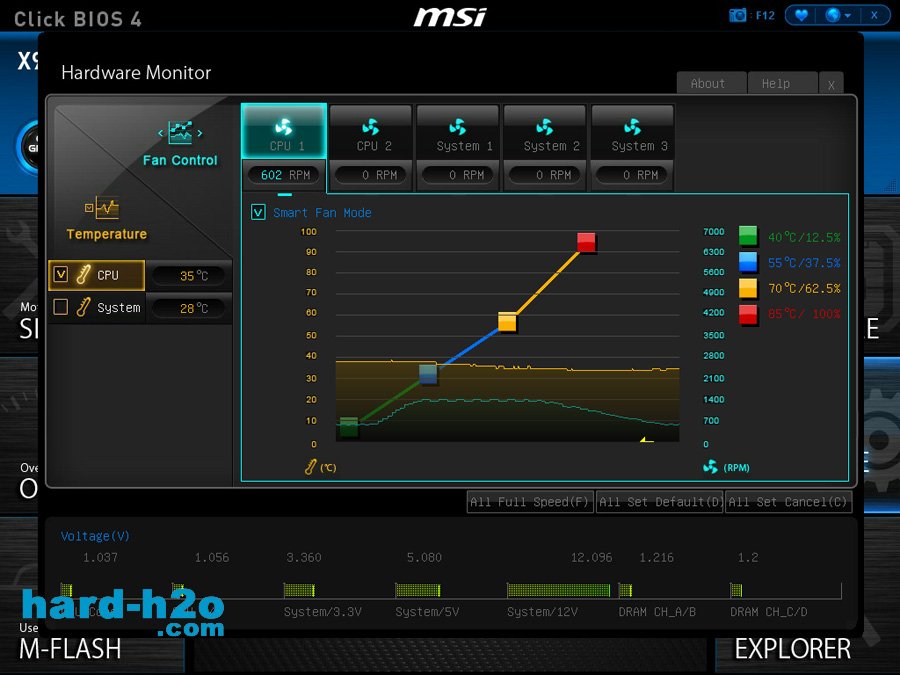Click the Fan Control graph icon

click(x=180, y=133)
